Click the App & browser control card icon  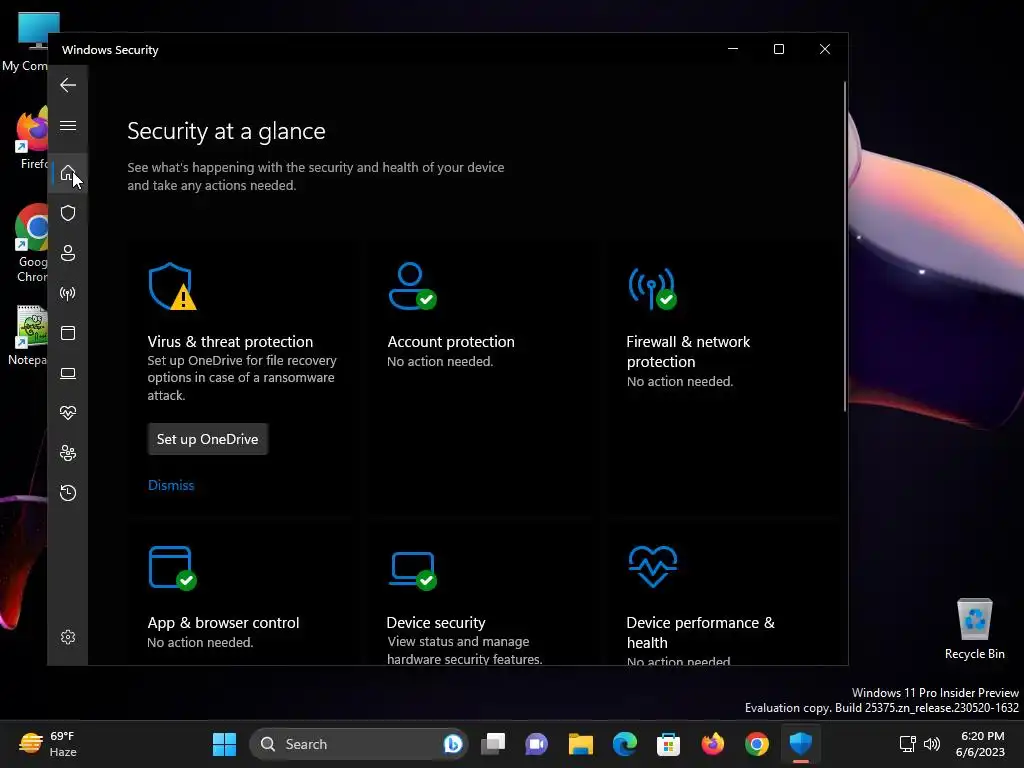[x=172, y=568]
